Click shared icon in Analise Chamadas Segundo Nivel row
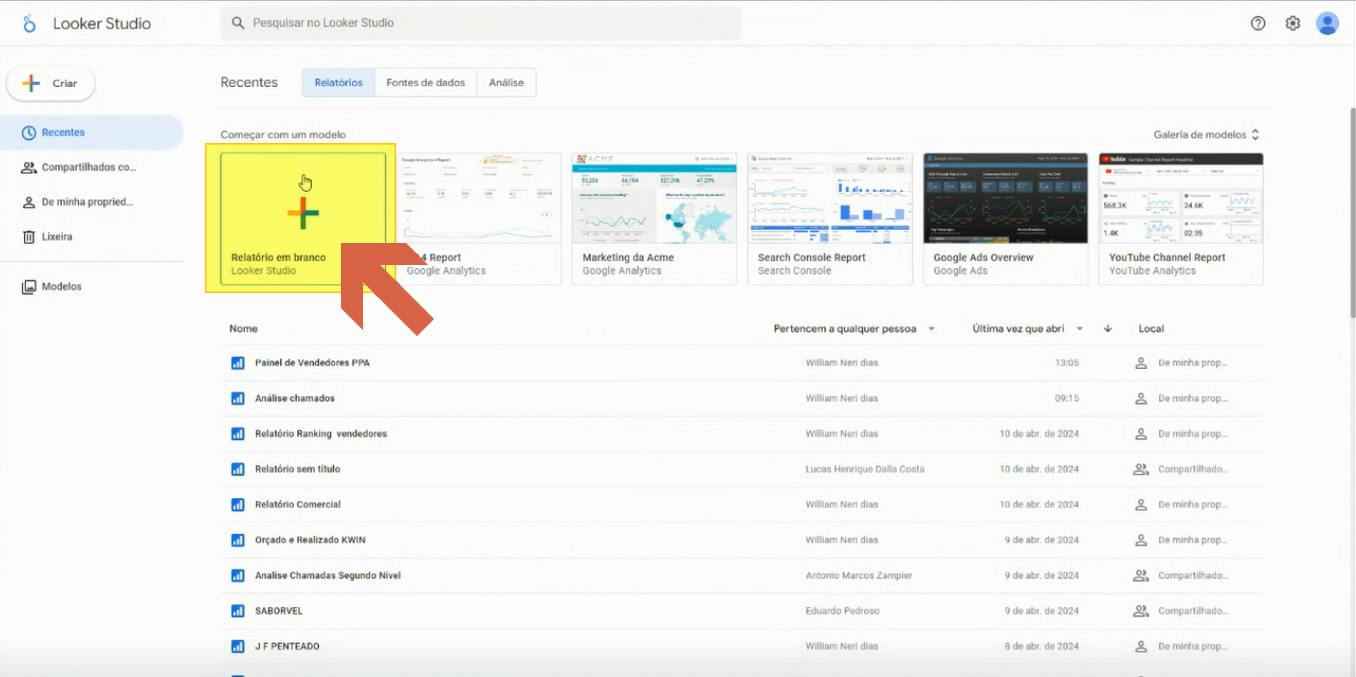This screenshot has height=677, width=1356. point(1141,576)
